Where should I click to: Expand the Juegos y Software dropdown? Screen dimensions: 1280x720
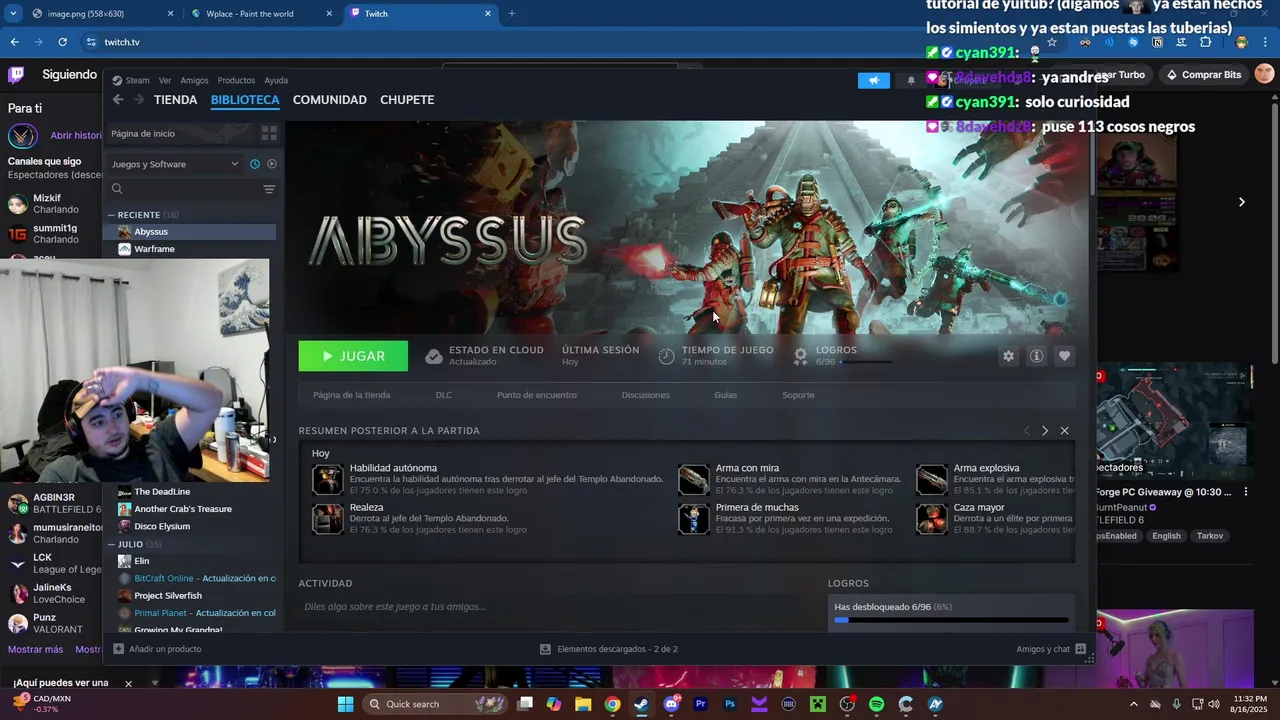[x=175, y=164]
